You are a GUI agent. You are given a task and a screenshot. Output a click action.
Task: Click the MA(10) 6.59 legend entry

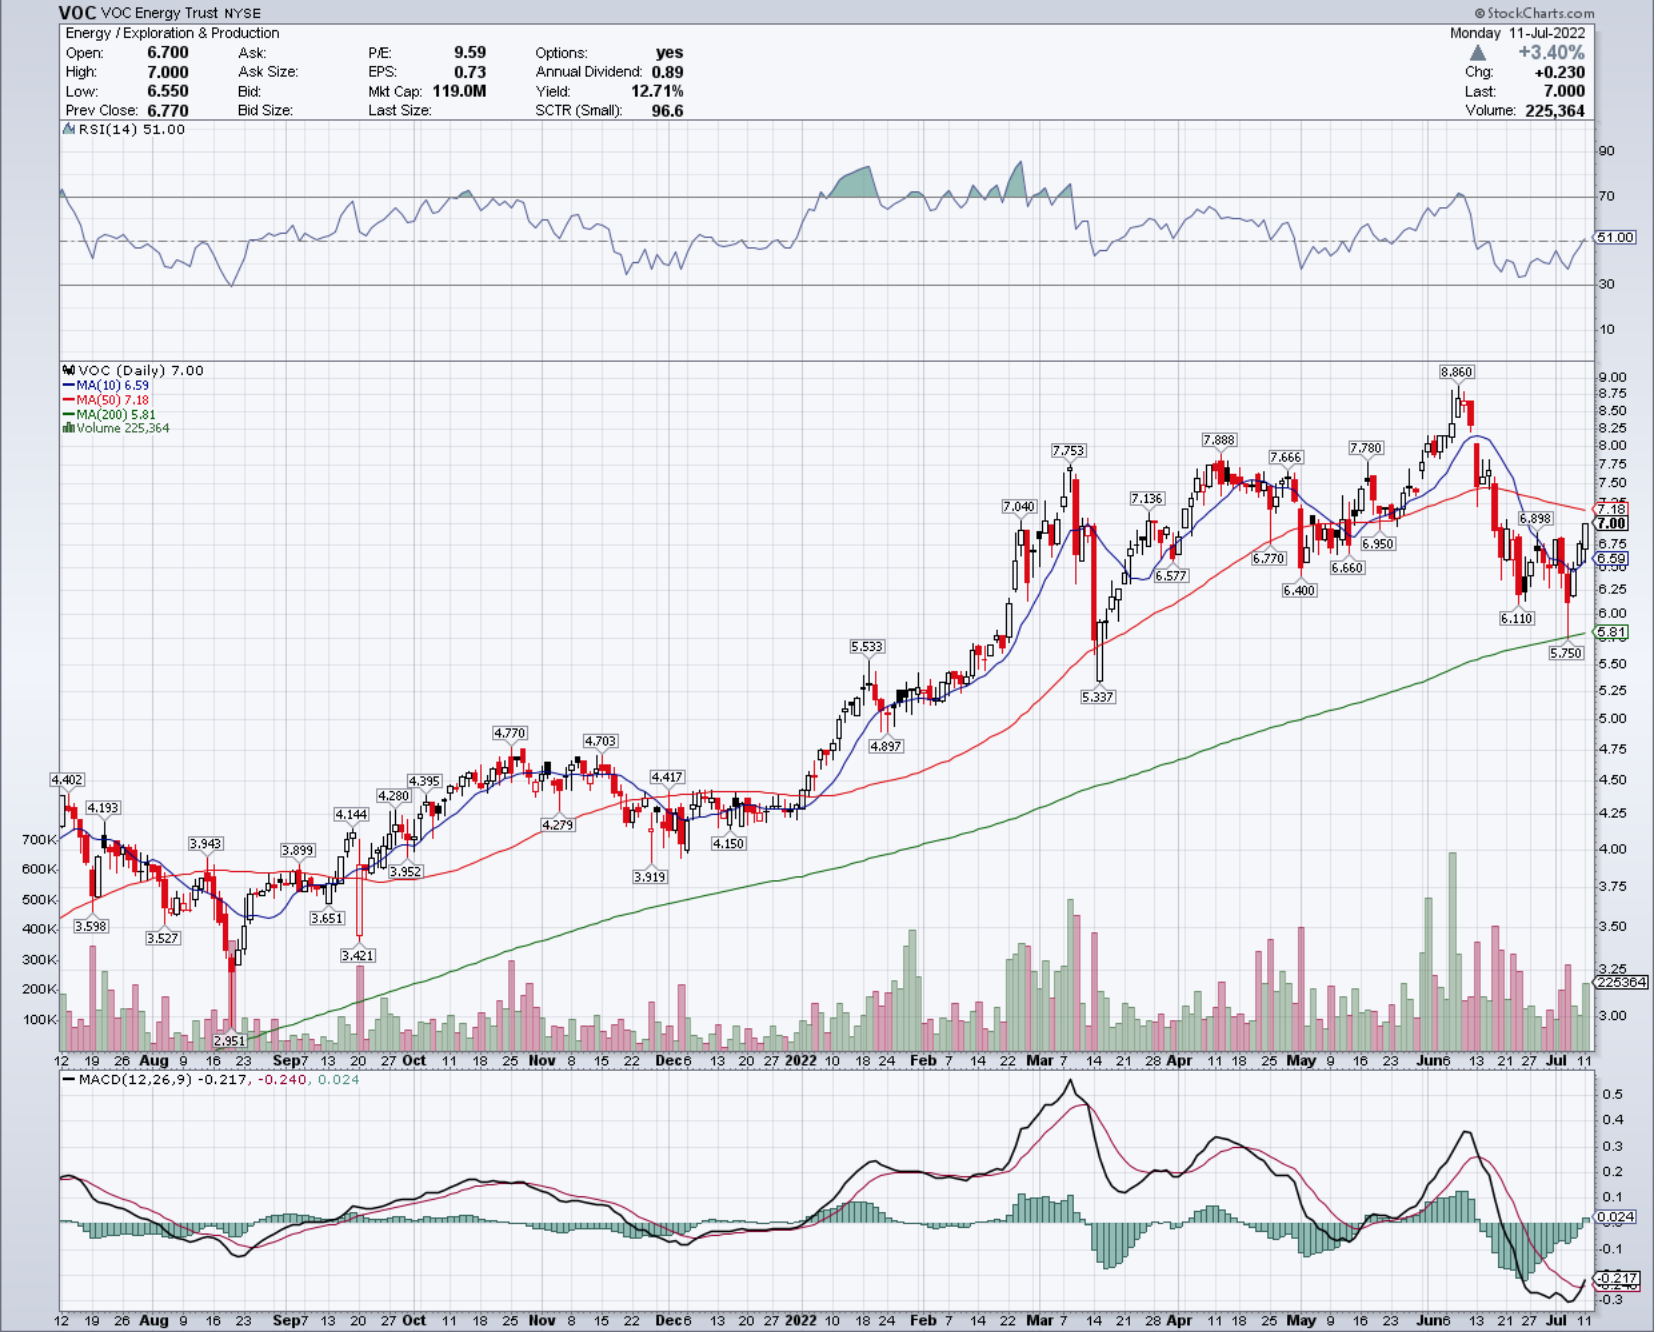pos(106,385)
